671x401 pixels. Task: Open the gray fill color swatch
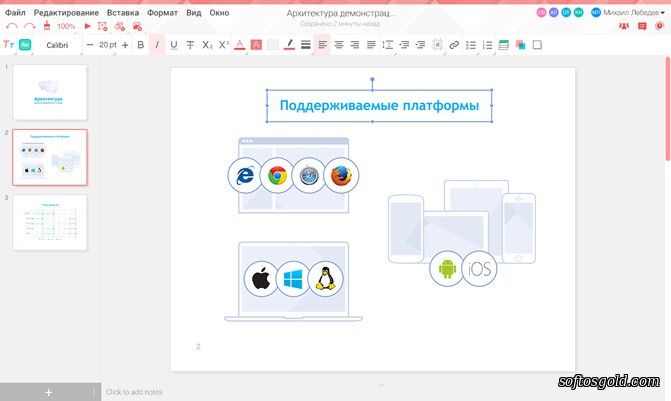pos(273,45)
